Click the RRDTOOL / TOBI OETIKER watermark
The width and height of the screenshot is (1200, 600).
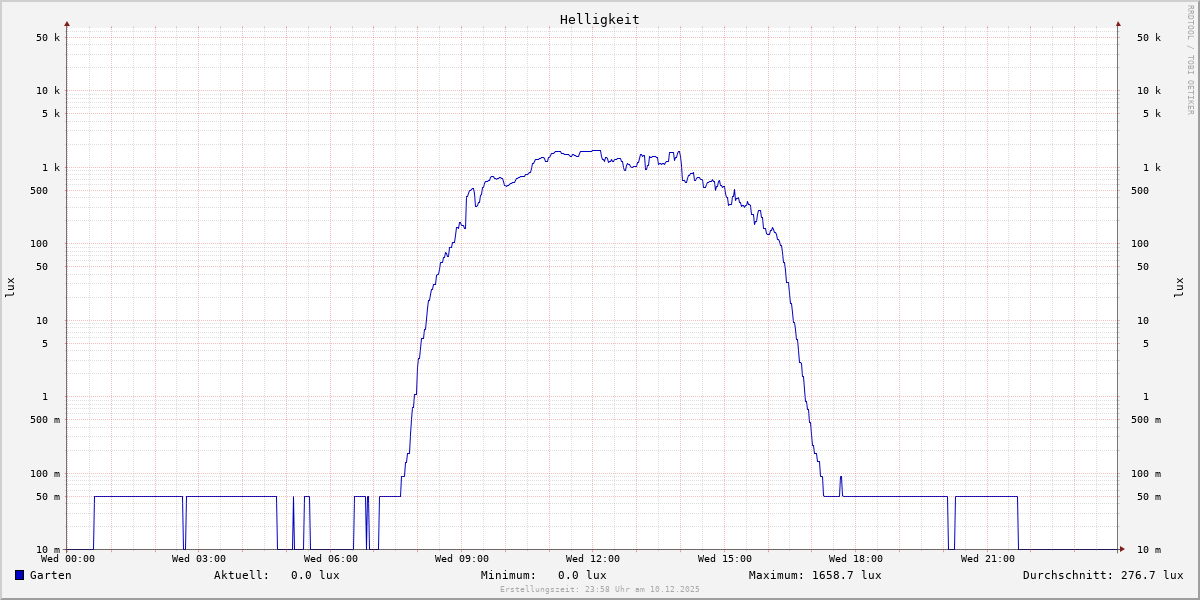[x=1190, y=60]
